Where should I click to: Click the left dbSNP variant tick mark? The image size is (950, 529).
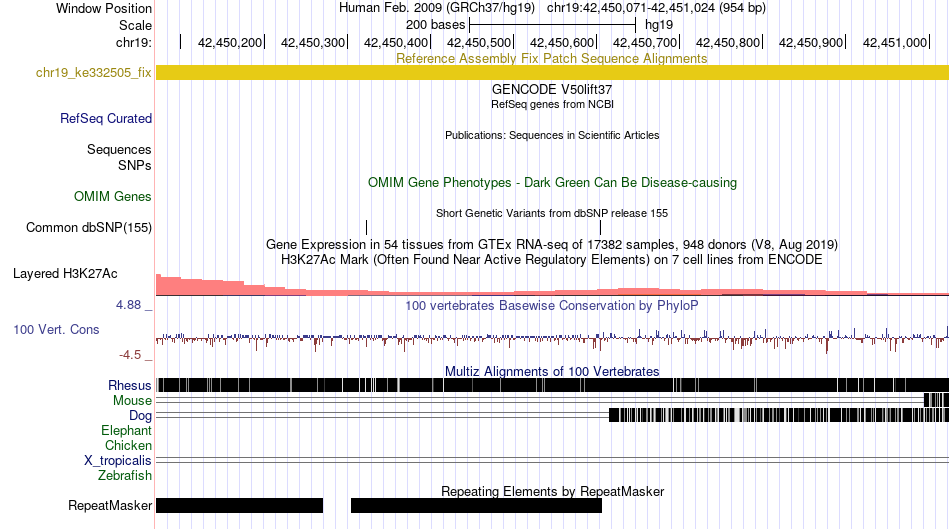[x=367, y=227]
